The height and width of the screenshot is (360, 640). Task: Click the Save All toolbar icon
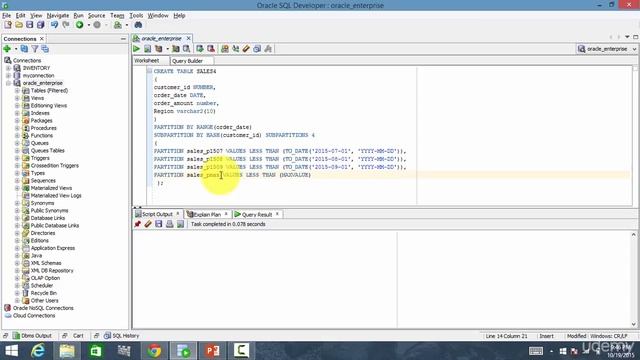click(40, 25)
